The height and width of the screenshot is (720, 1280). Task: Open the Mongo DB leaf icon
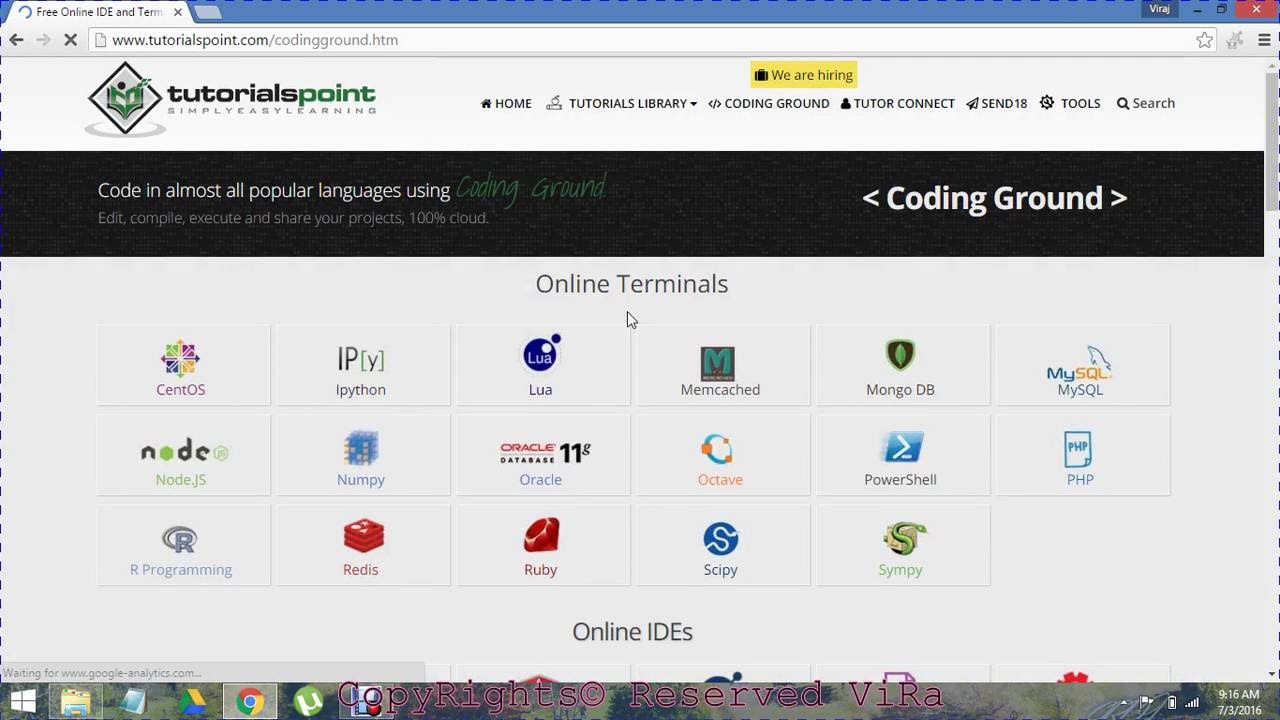pyautogui.click(x=900, y=355)
